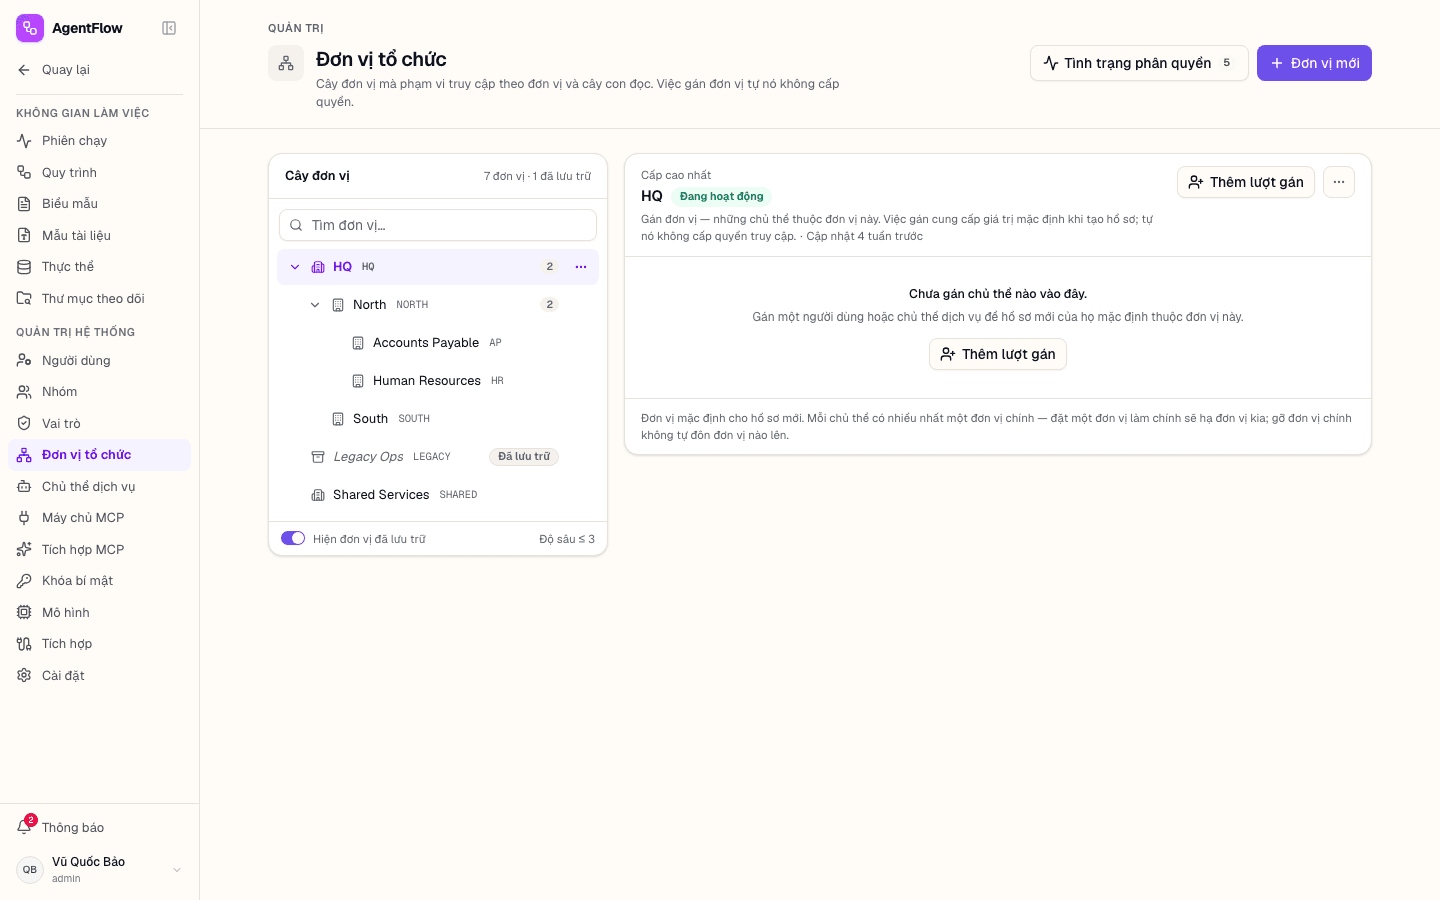Image resolution: width=1440 pixels, height=900 pixels.
Task: Select the Shared Services unit
Action: 438,495
